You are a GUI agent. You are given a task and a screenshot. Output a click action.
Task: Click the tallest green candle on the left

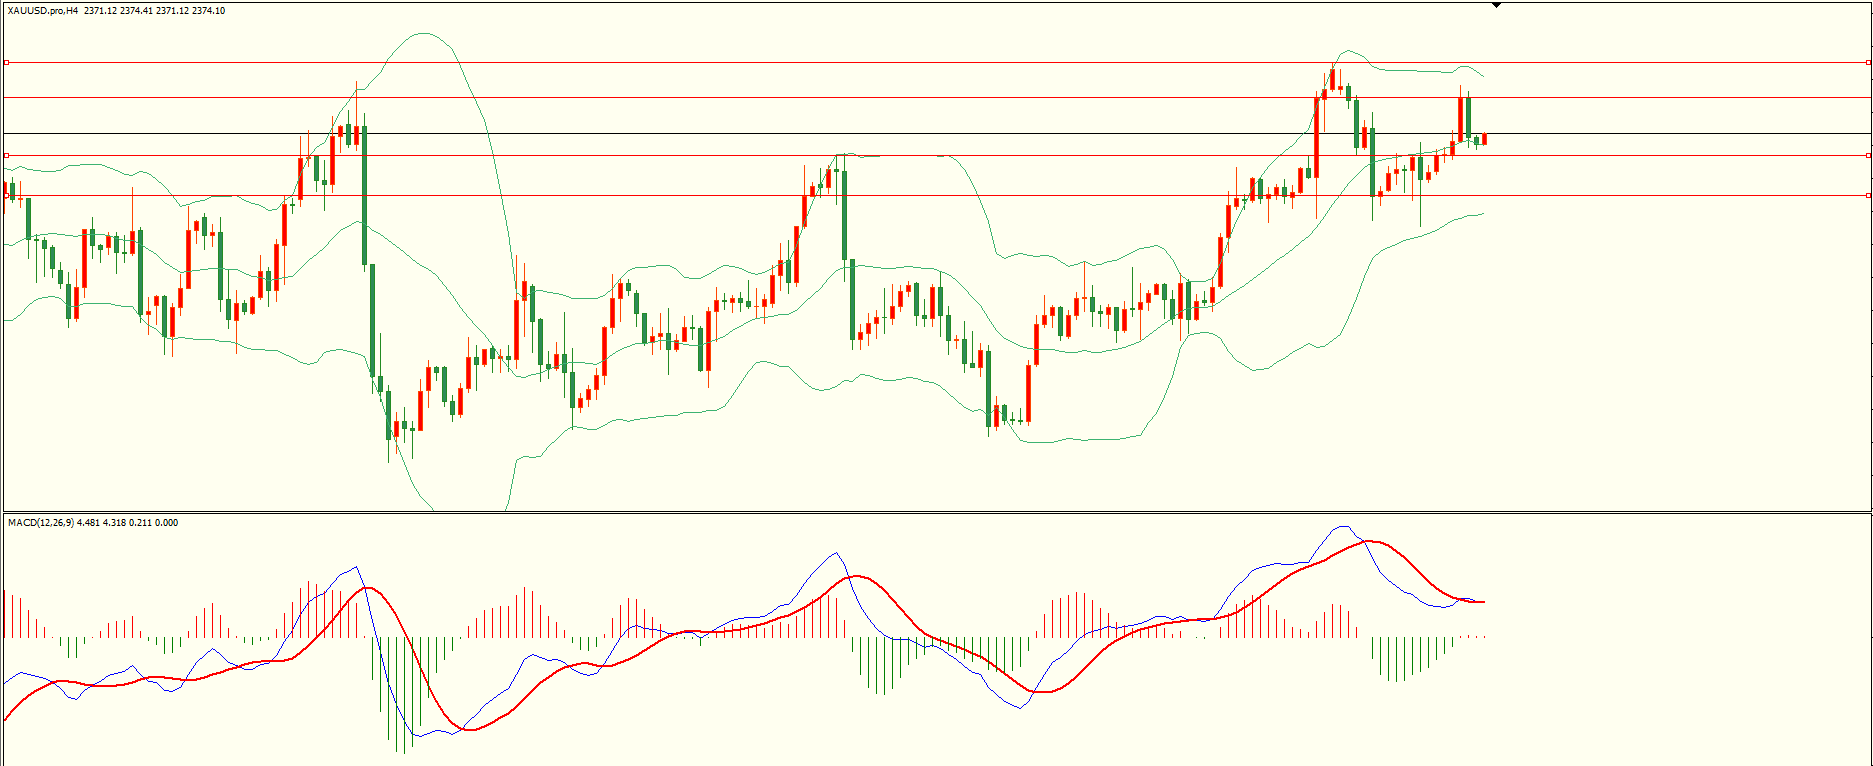coord(365,195)
